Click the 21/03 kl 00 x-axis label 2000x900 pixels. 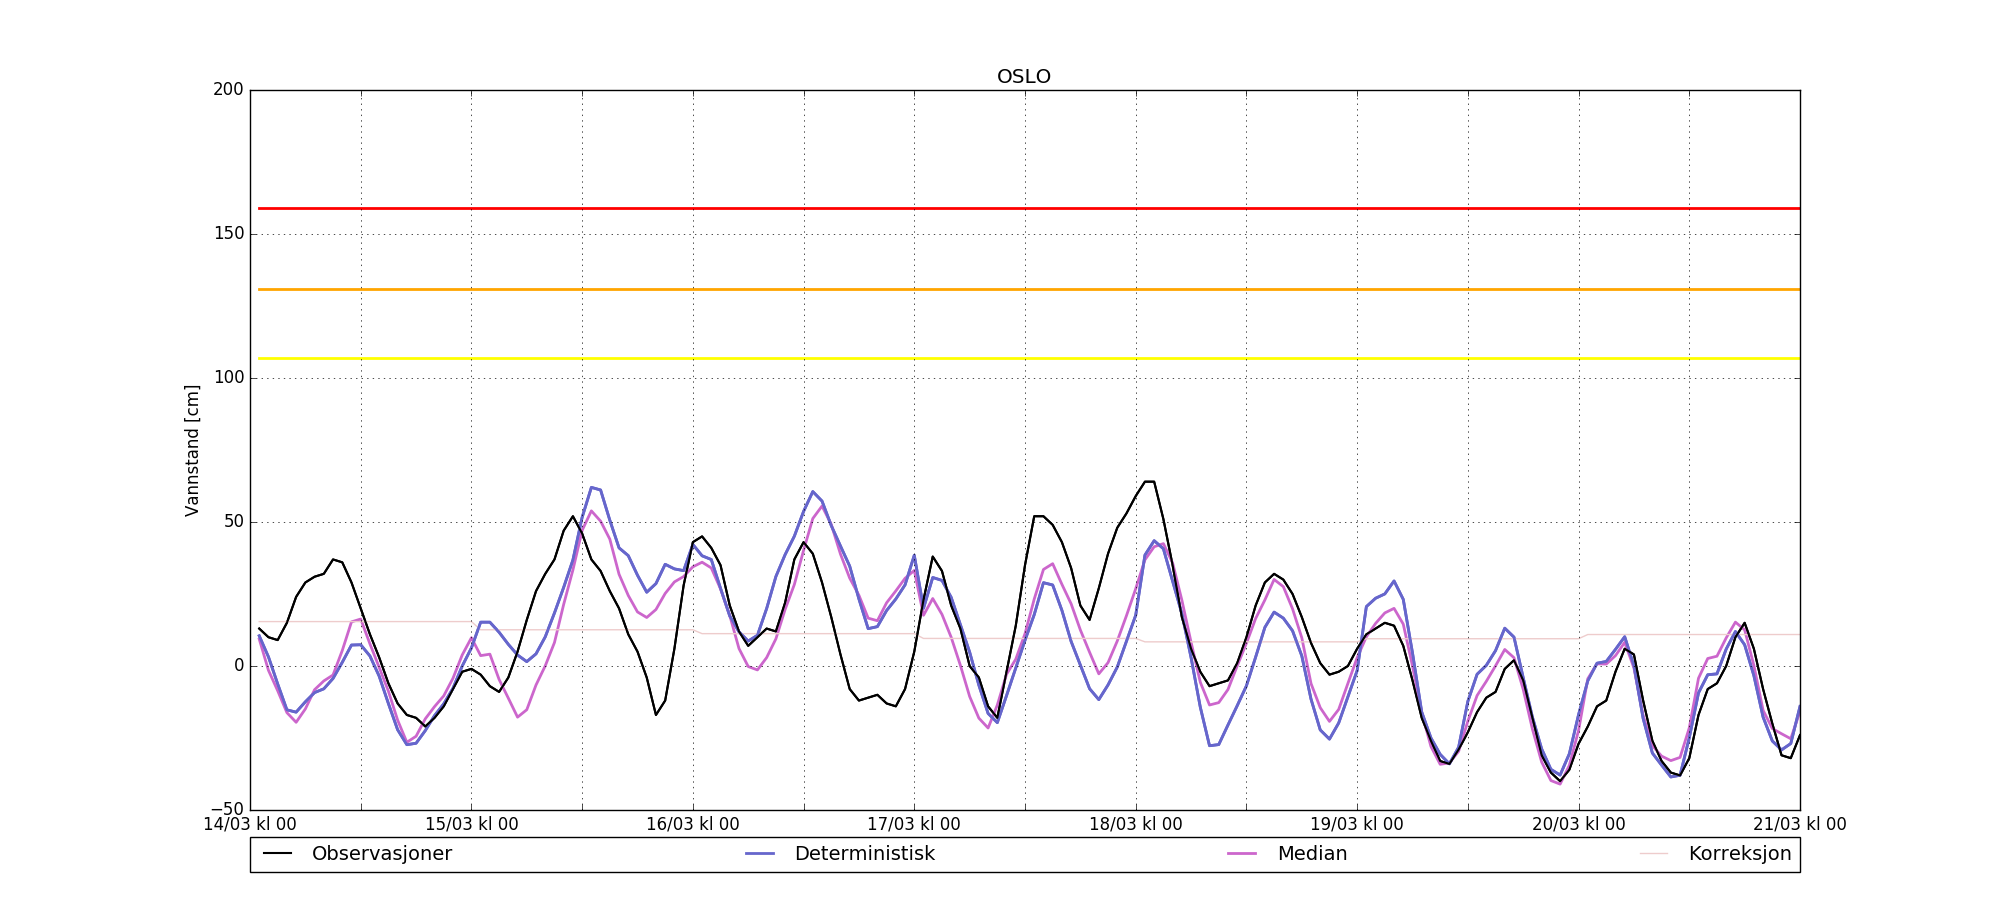tap(1799, 825)
